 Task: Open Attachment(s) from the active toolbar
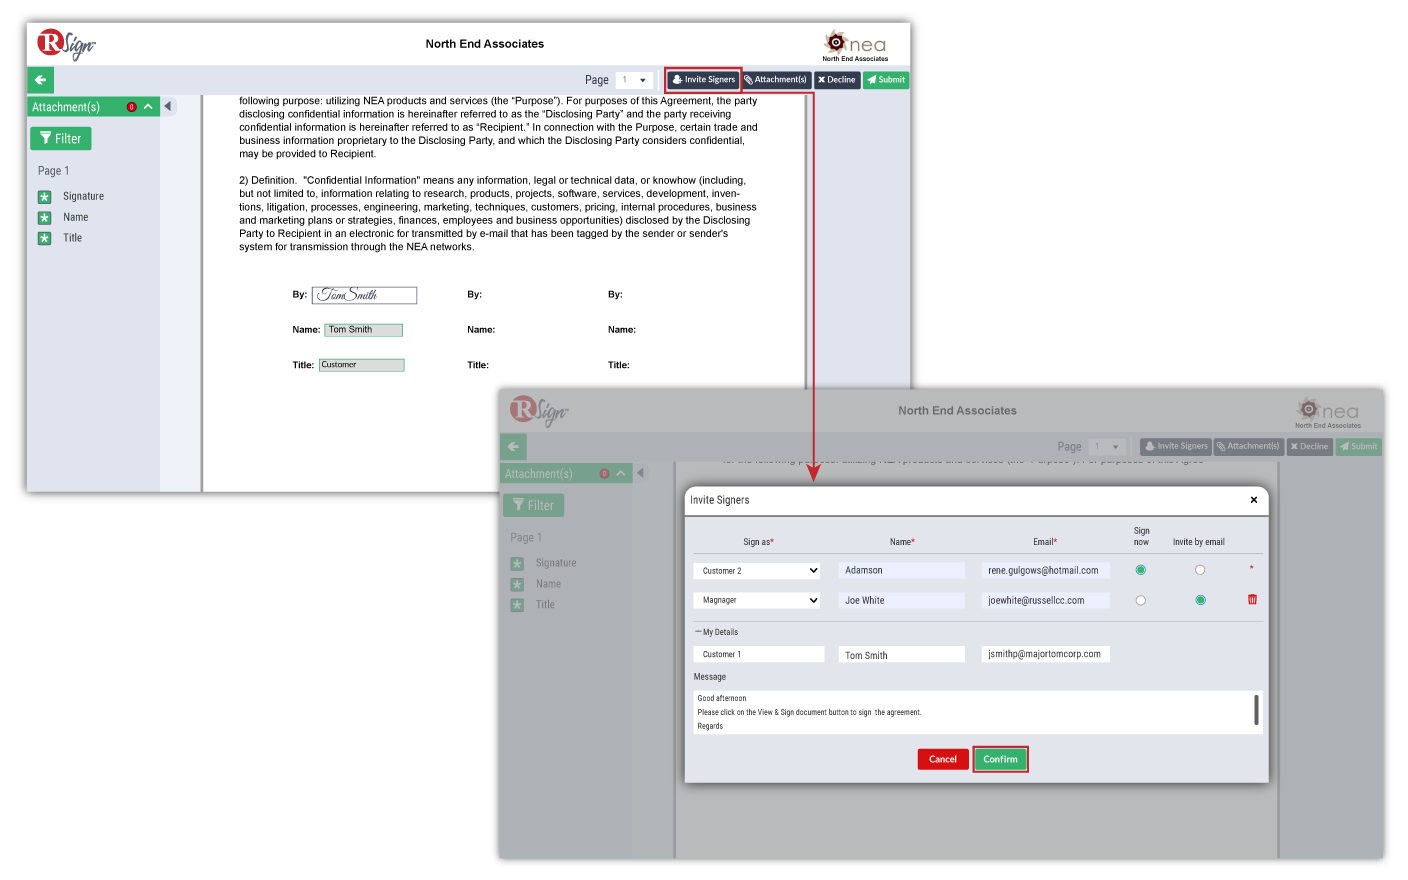(x=776, y=80)
